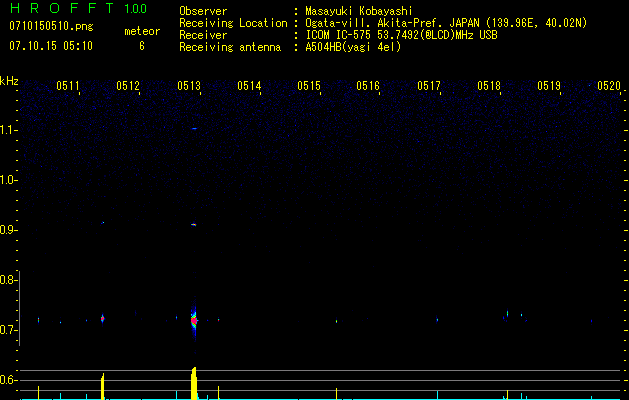Click the strong meteor echo at 0513
Image resolution: width=629 pixels, height=400 pixels.
[194, 320]
